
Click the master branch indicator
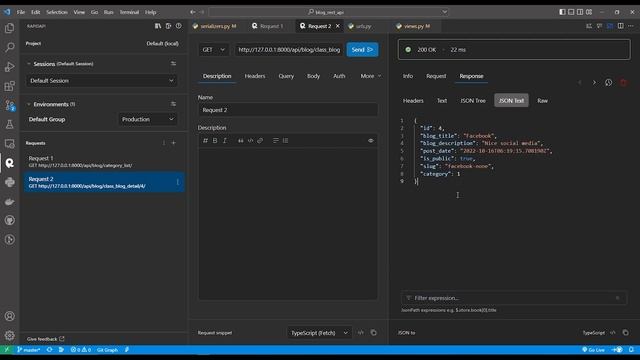tap(28, 350)
